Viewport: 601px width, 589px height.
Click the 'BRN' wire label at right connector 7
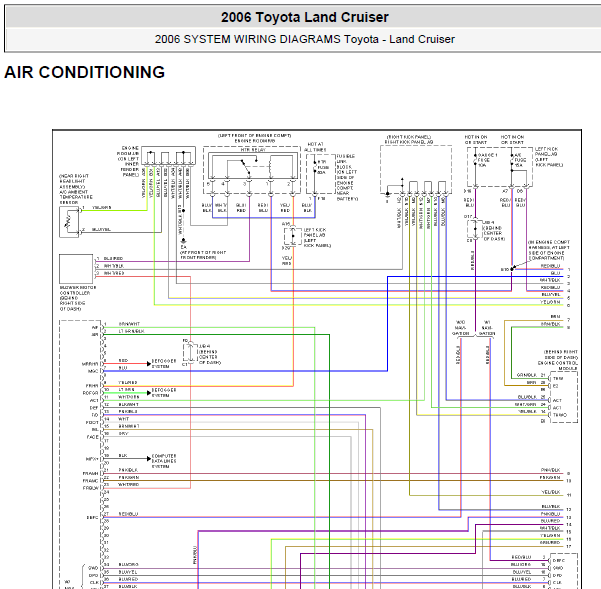pyautogui.click(x=555, y=317)
